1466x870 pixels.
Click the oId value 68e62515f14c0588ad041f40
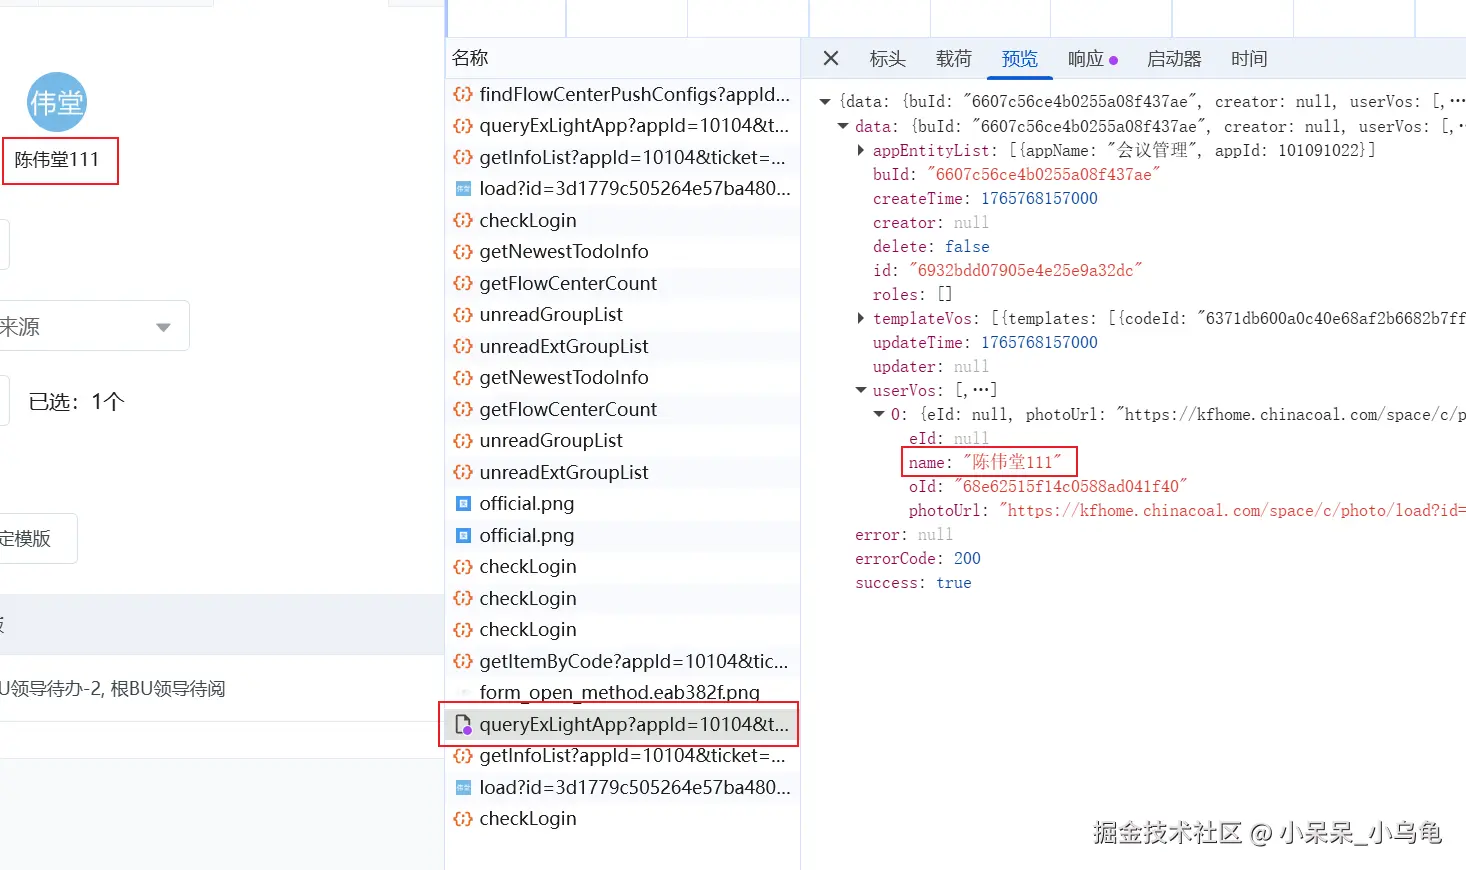(1070, 487)
